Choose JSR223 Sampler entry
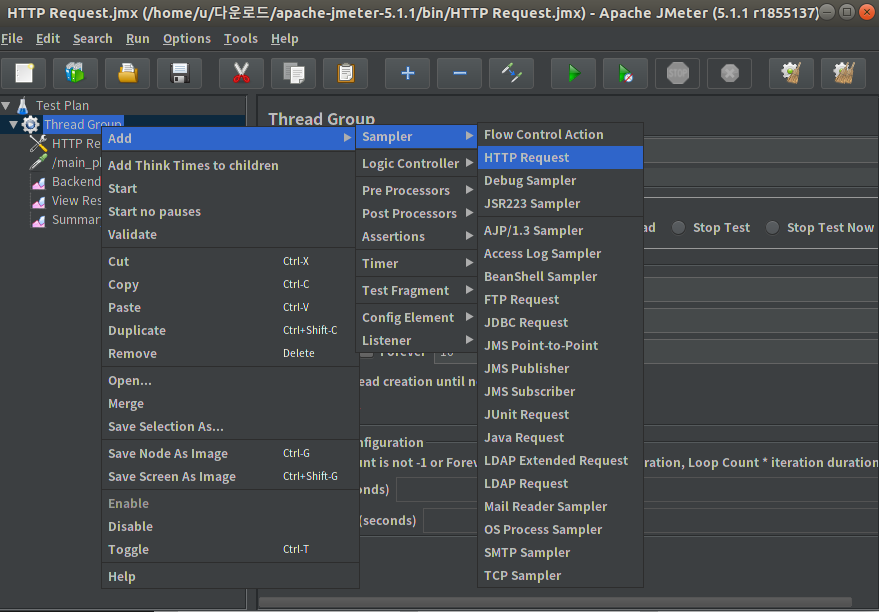 [x=560, y=203]
